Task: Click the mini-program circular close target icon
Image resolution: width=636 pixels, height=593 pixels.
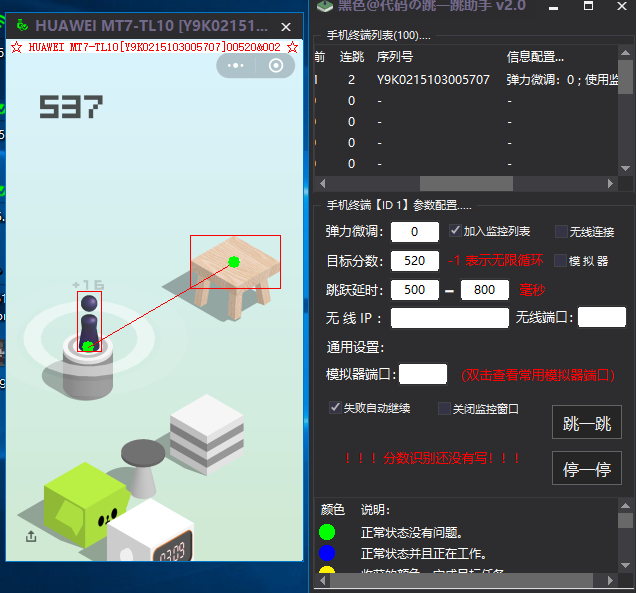Action: (276, 66)
